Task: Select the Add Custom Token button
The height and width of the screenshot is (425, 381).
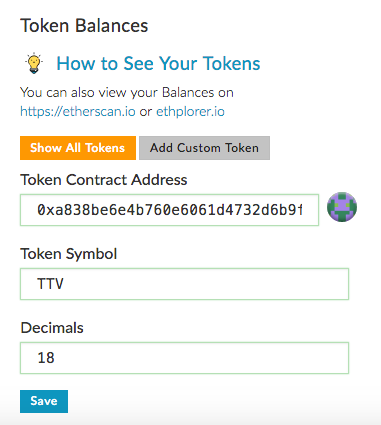Action: click(x=204, y=148)
